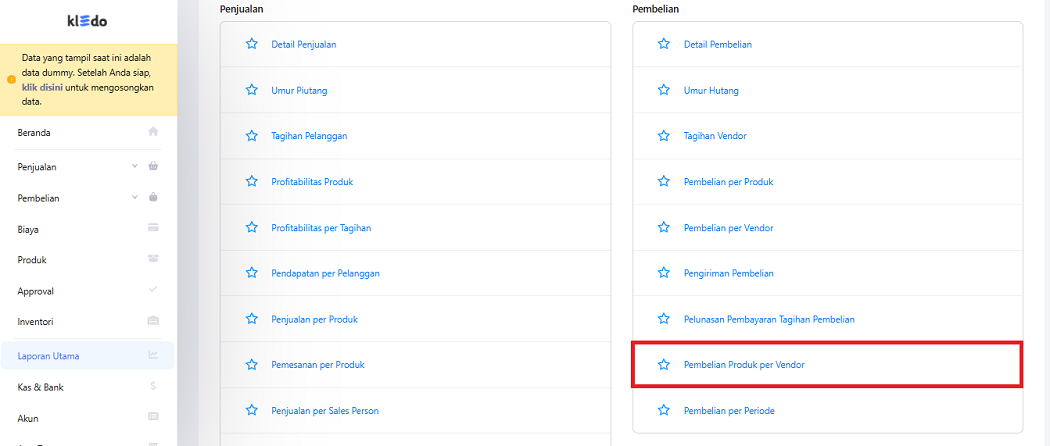
Task: Open the Profitabilitas Produk report
Action: [312, 182]
